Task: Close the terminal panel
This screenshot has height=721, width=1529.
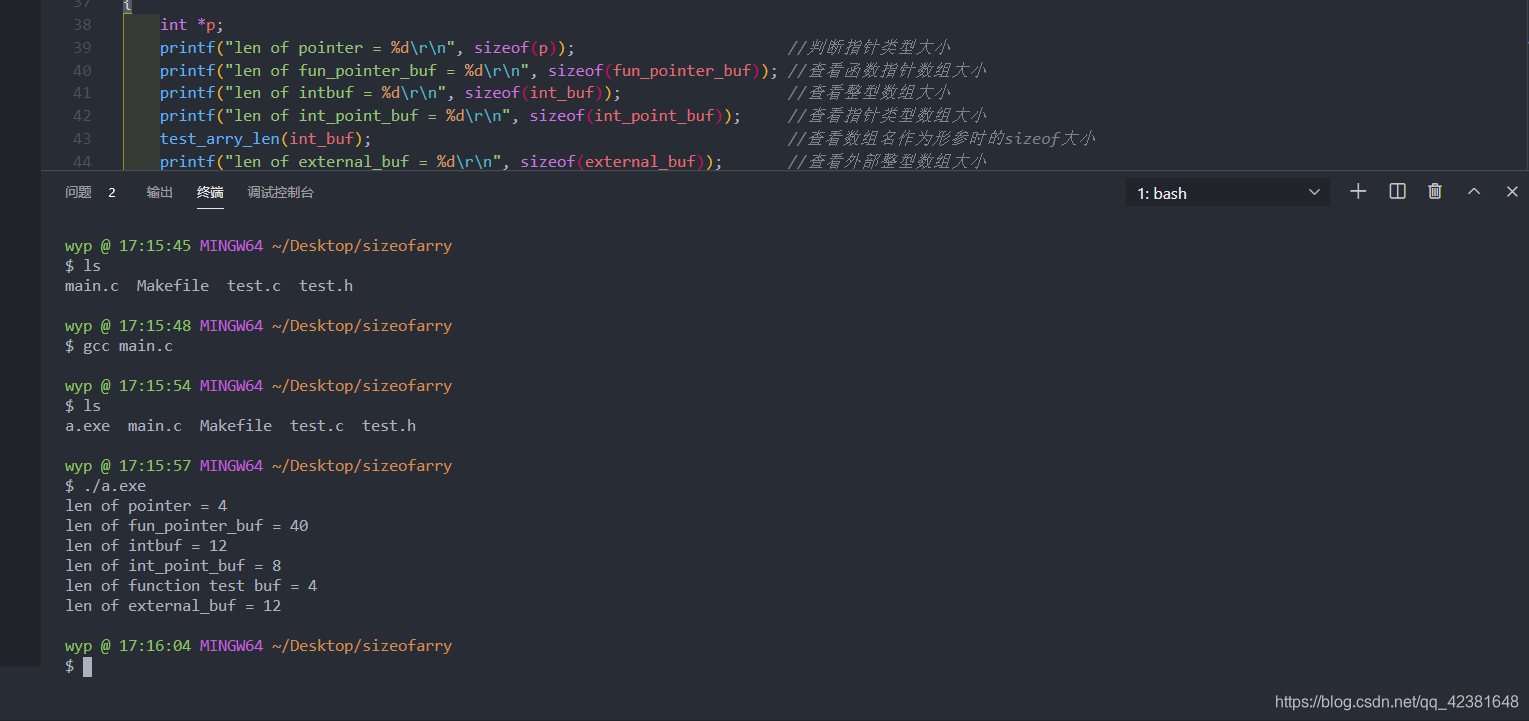Action: (x=1512, y=191)
